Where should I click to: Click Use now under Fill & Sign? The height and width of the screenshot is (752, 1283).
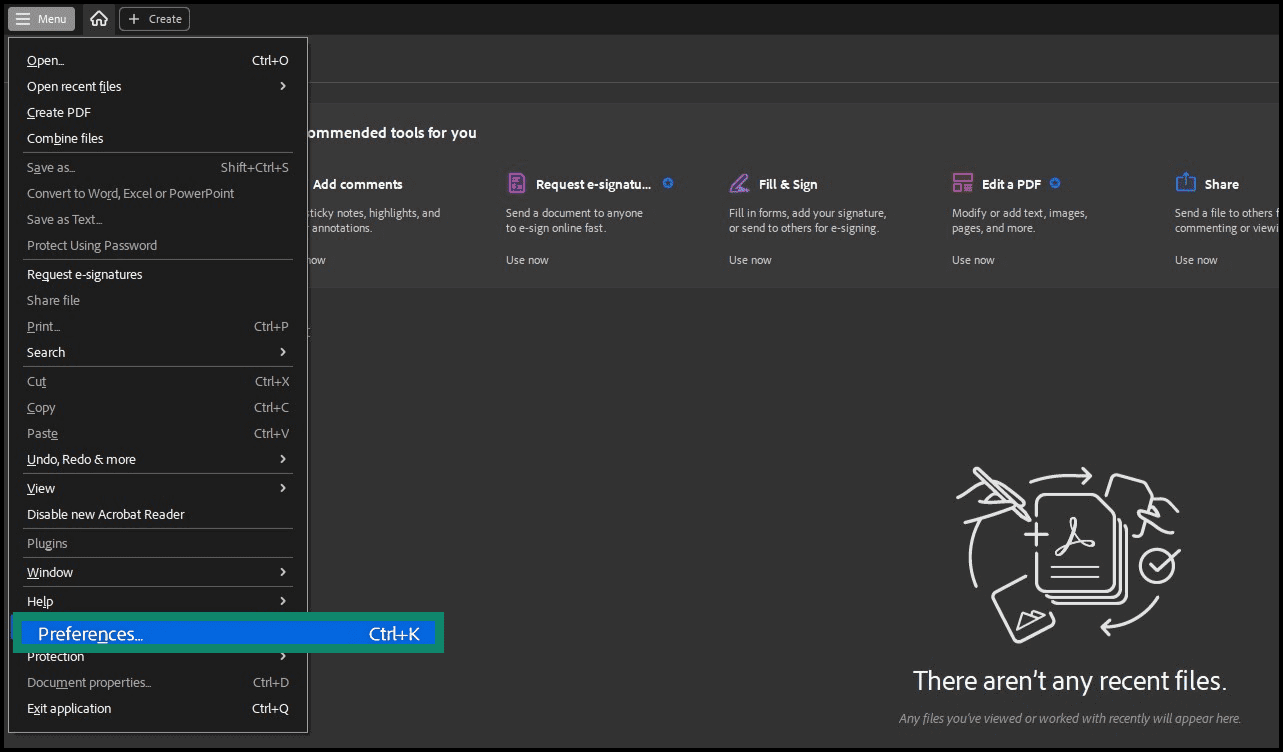(x=749, y=259)
